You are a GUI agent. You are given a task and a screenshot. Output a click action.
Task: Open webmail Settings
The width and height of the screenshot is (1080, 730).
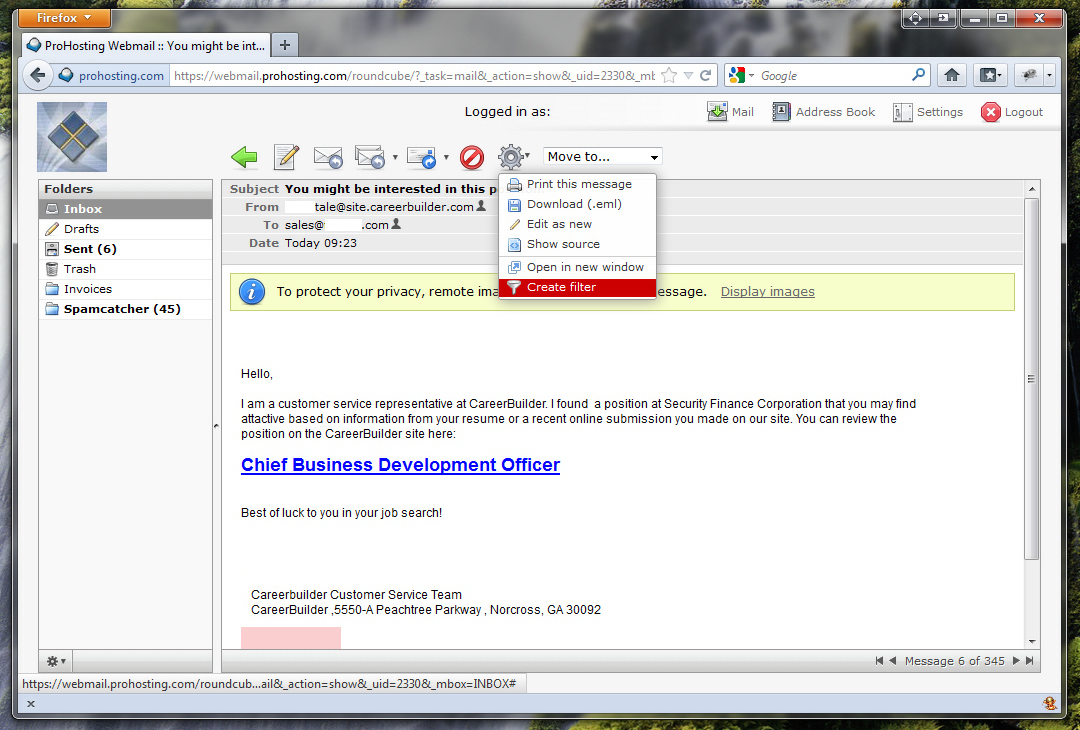click(928, 112)
